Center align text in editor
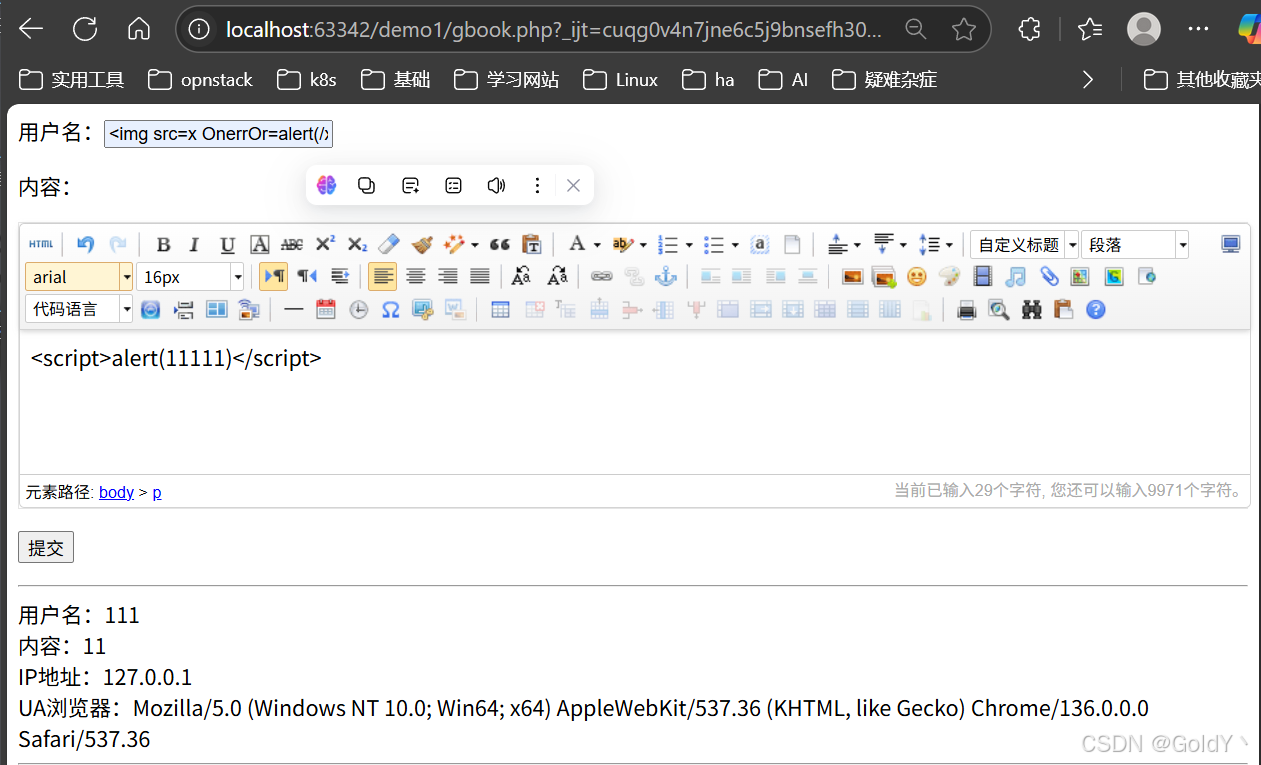Viewport: 1261px width, 765px height. tap(416, 277)
